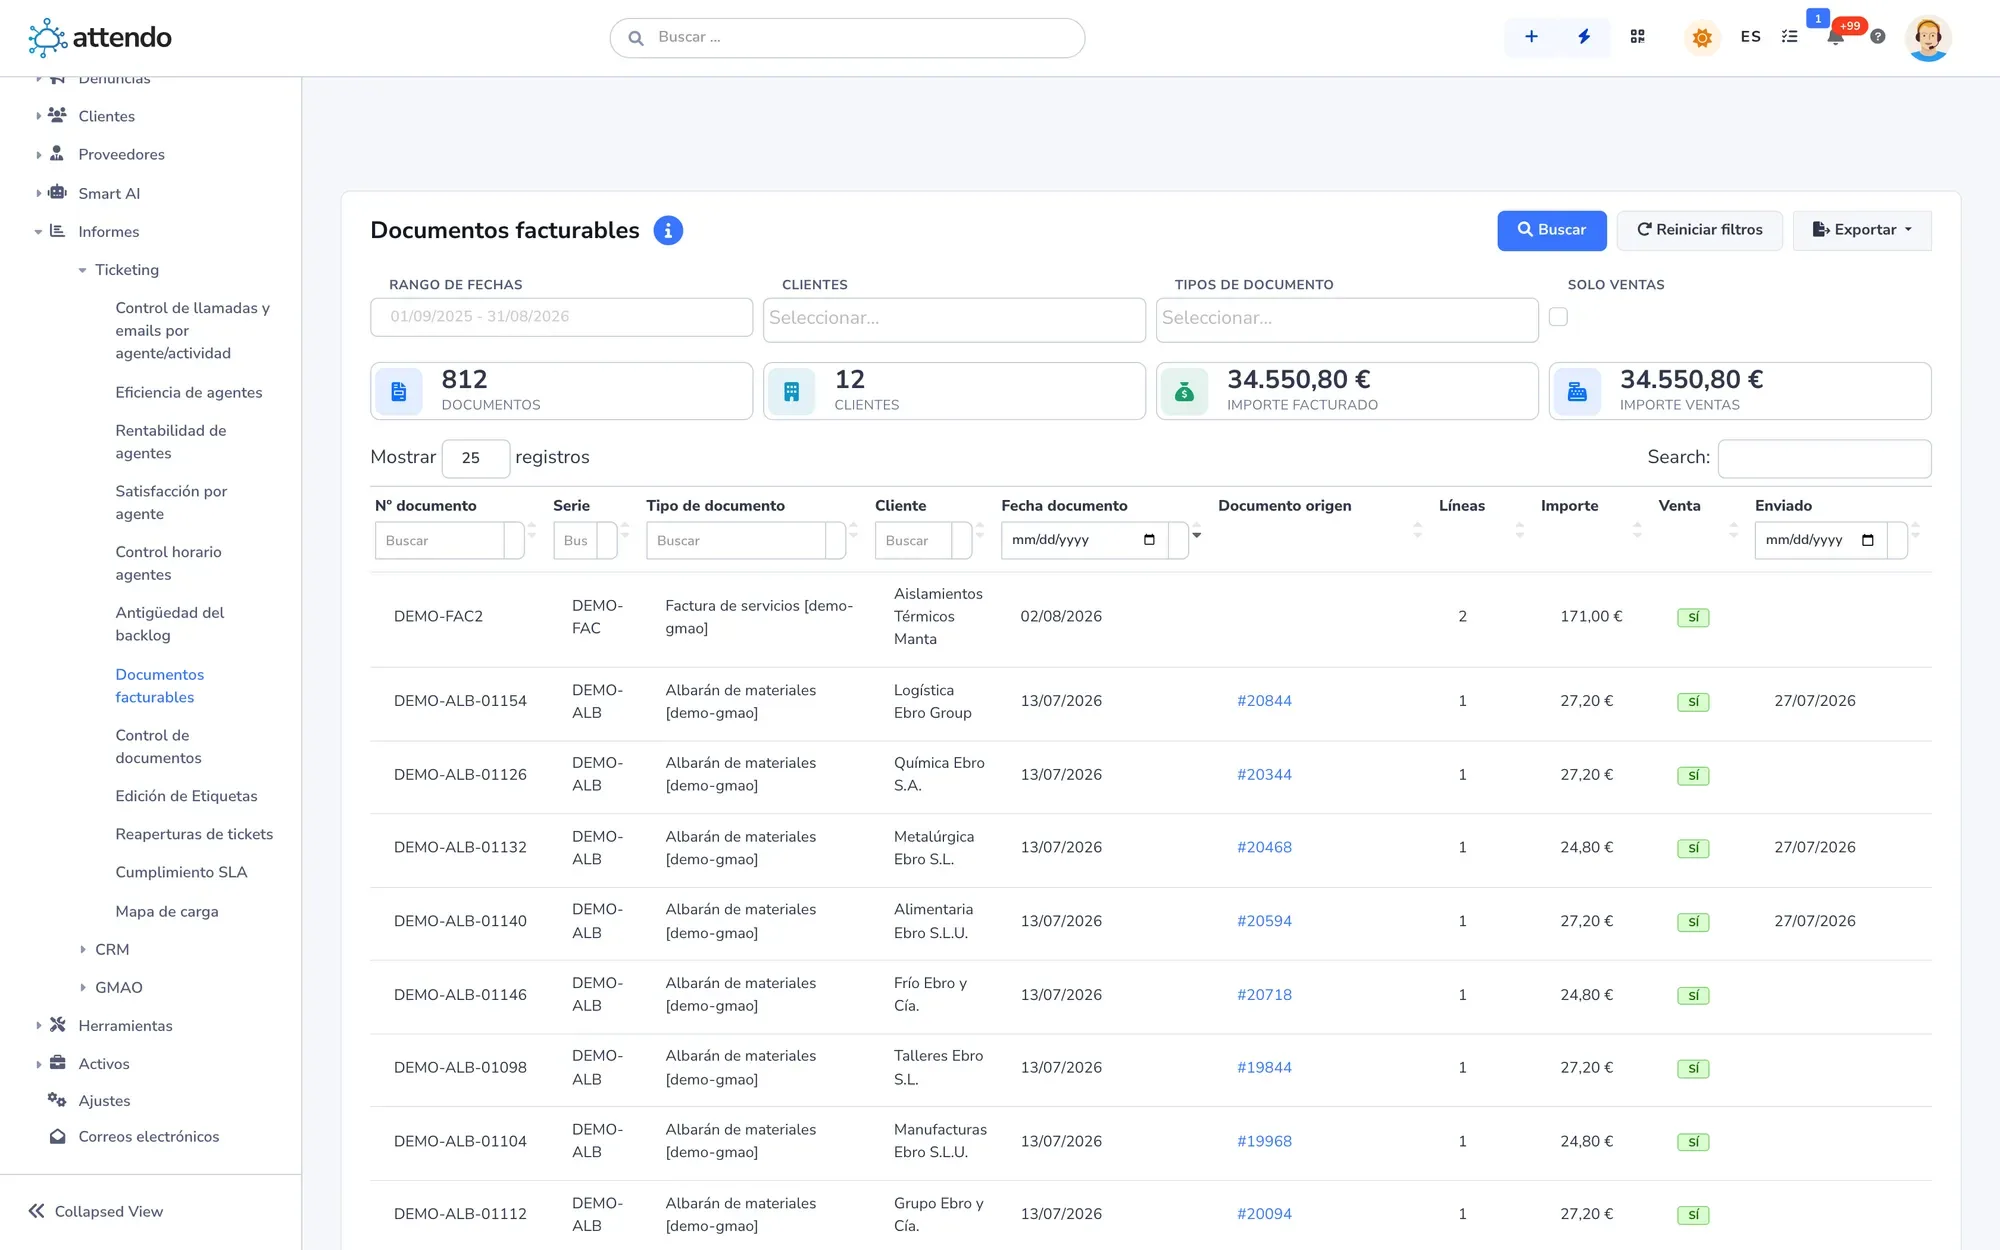Click the Documentos card document icon
The image size is (2000, 1250).
399,391
